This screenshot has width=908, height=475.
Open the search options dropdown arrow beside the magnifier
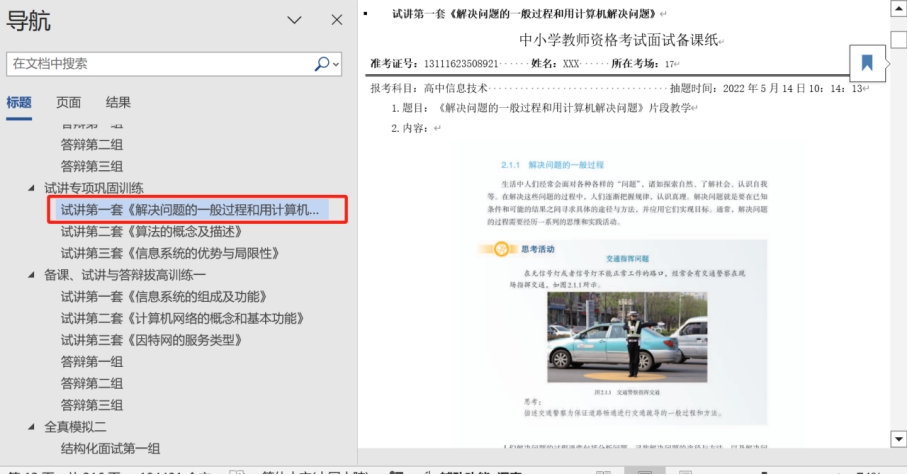336,64
